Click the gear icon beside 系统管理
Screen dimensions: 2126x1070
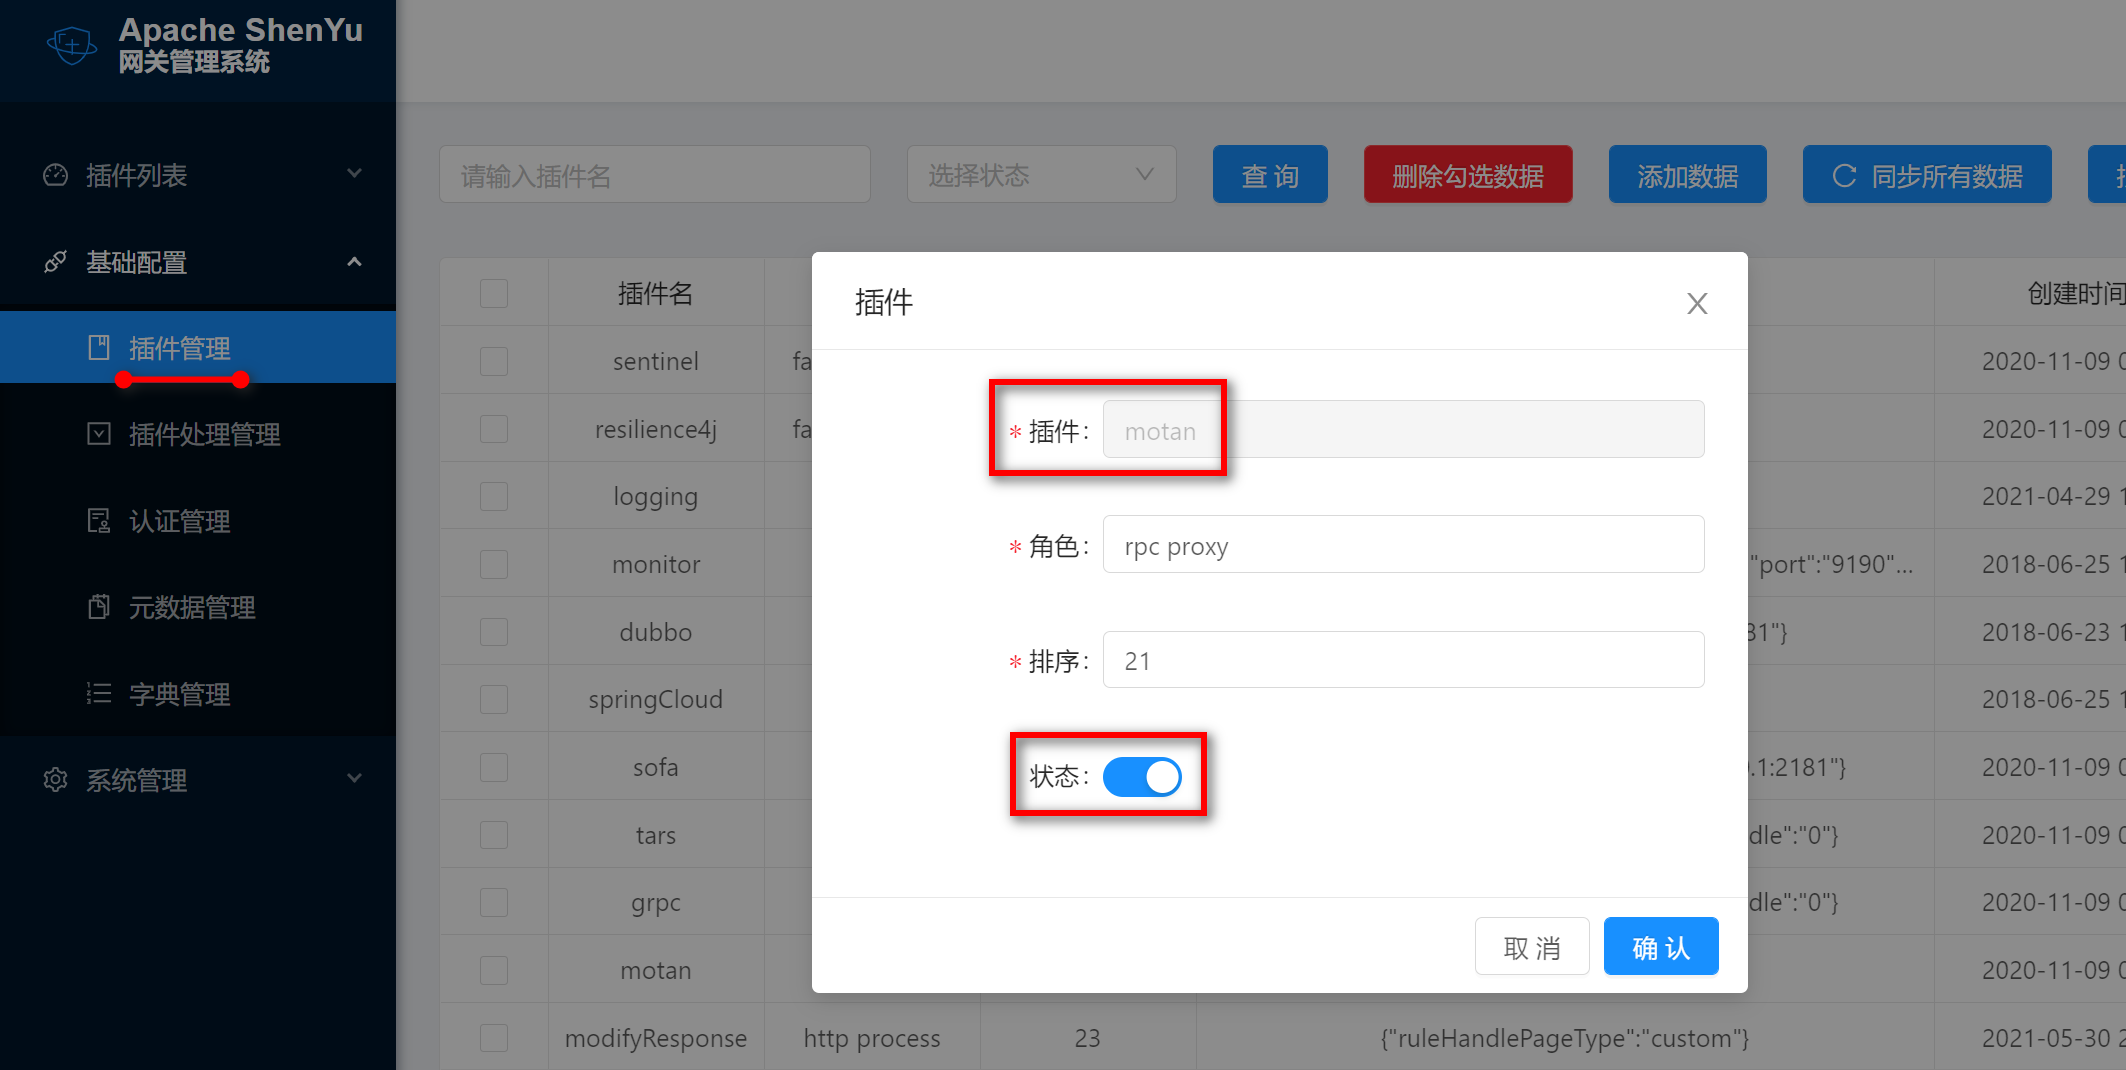tap(56, 780)
